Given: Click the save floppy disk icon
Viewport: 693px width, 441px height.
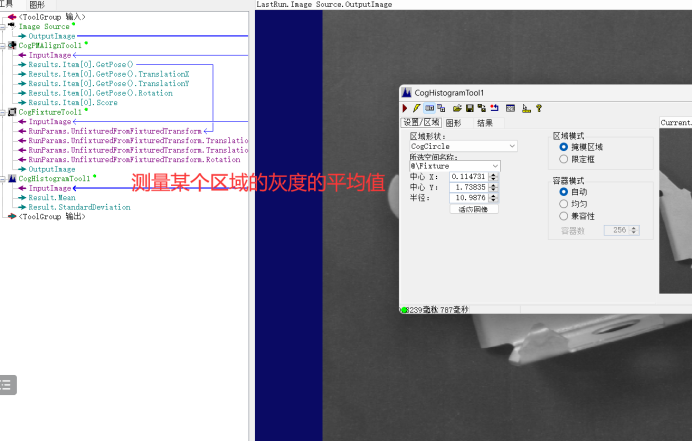Looking at the screenshot, I should [x=470, y=108].
